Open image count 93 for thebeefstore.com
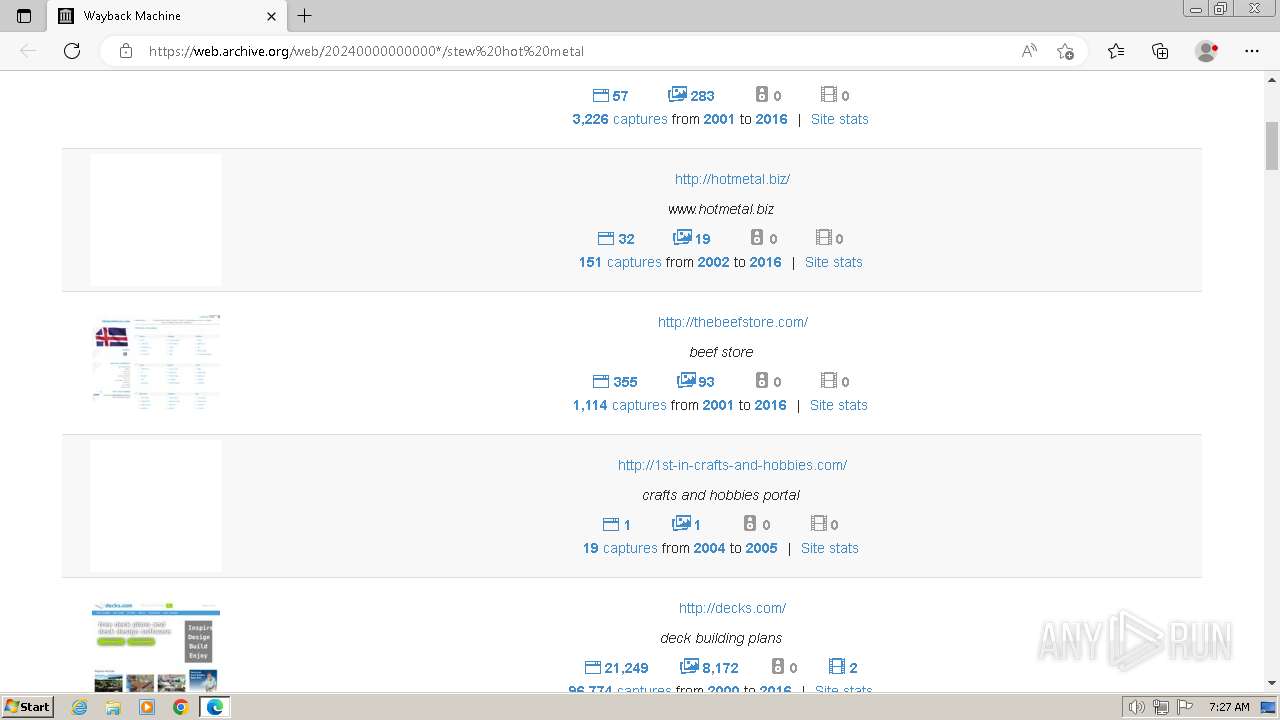The width and height of the screenshot is (1280, 720). (x=696, y=381)
